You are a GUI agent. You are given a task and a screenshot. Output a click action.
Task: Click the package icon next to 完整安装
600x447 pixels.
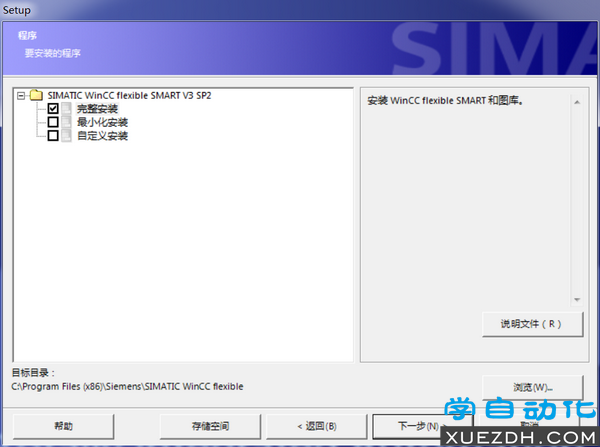click(67, 109)
